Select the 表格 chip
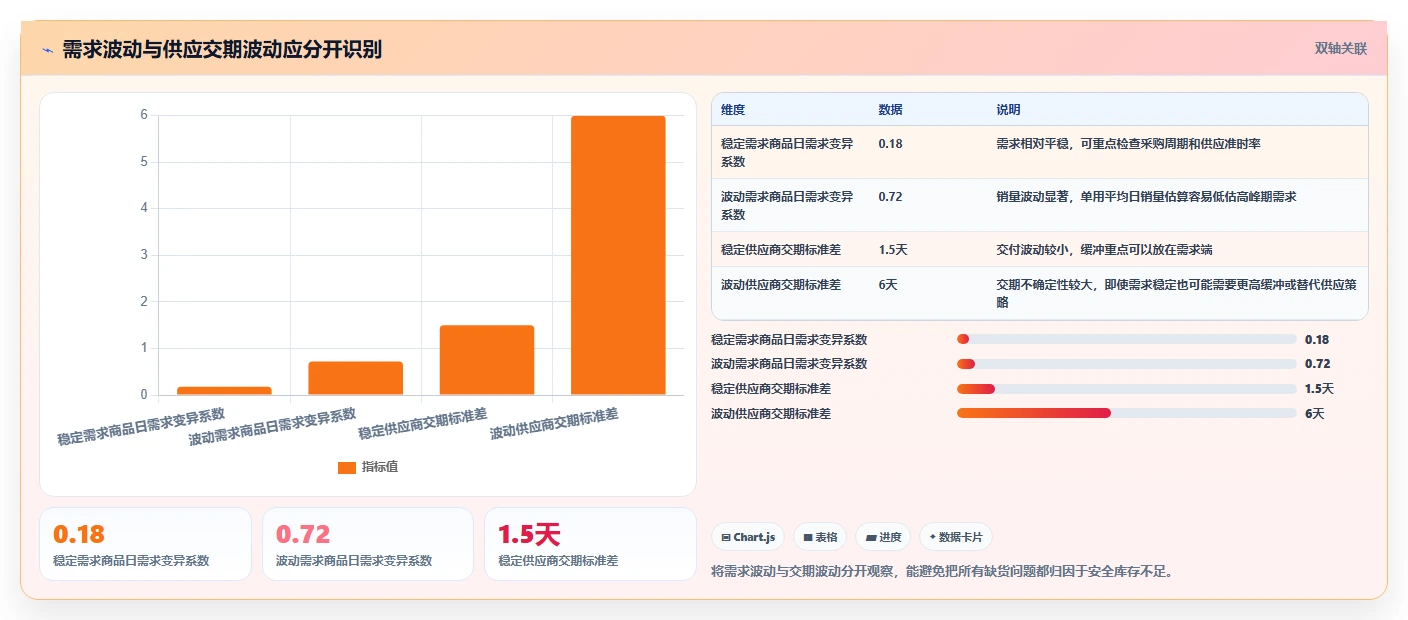 pyautogui.click(x=820, y=537)
